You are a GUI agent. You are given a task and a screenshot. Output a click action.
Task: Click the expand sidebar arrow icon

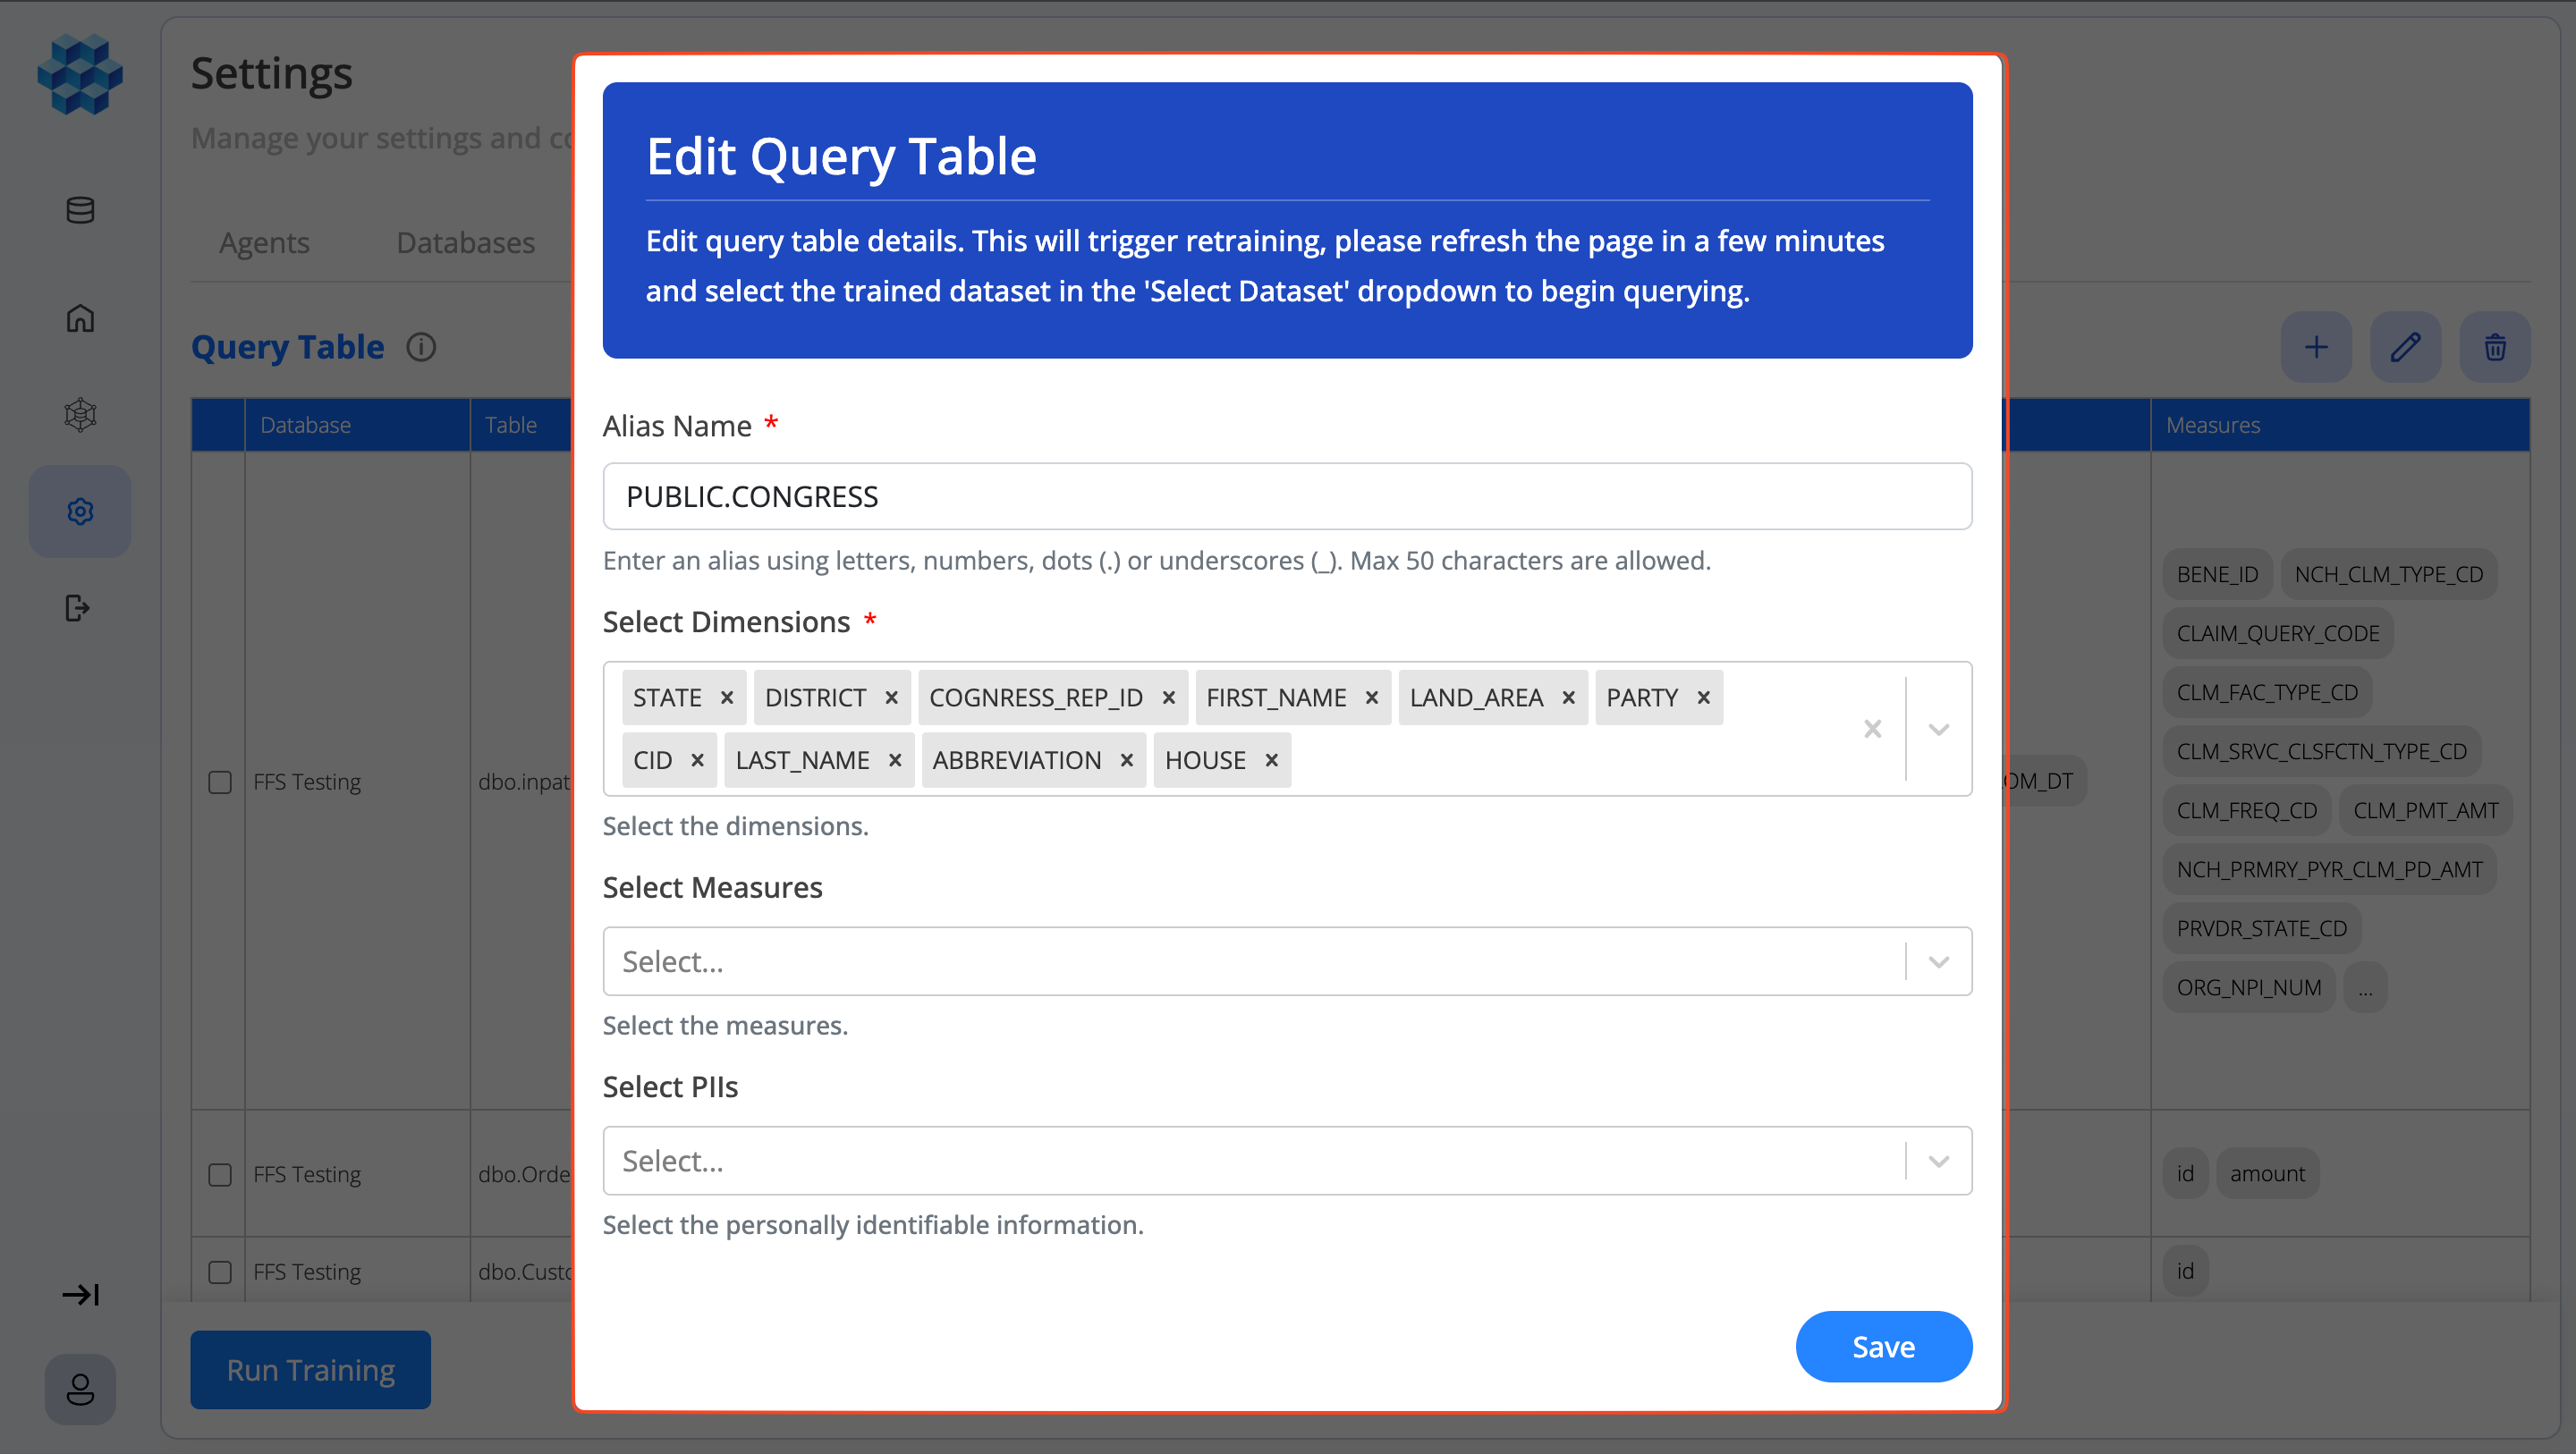80,1295
